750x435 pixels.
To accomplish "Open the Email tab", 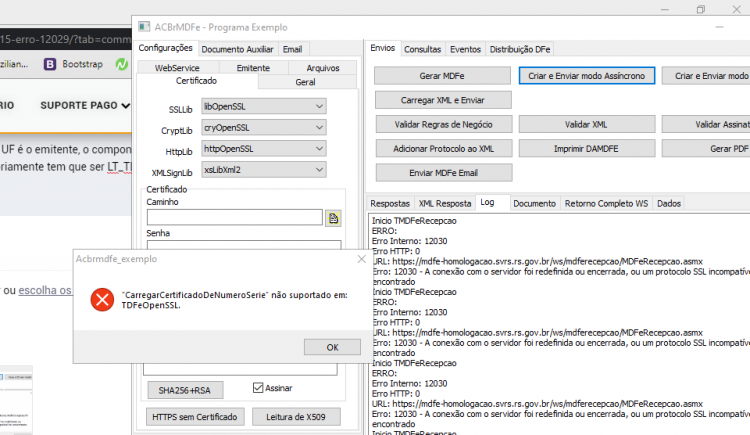I will (x=292, y=49).
